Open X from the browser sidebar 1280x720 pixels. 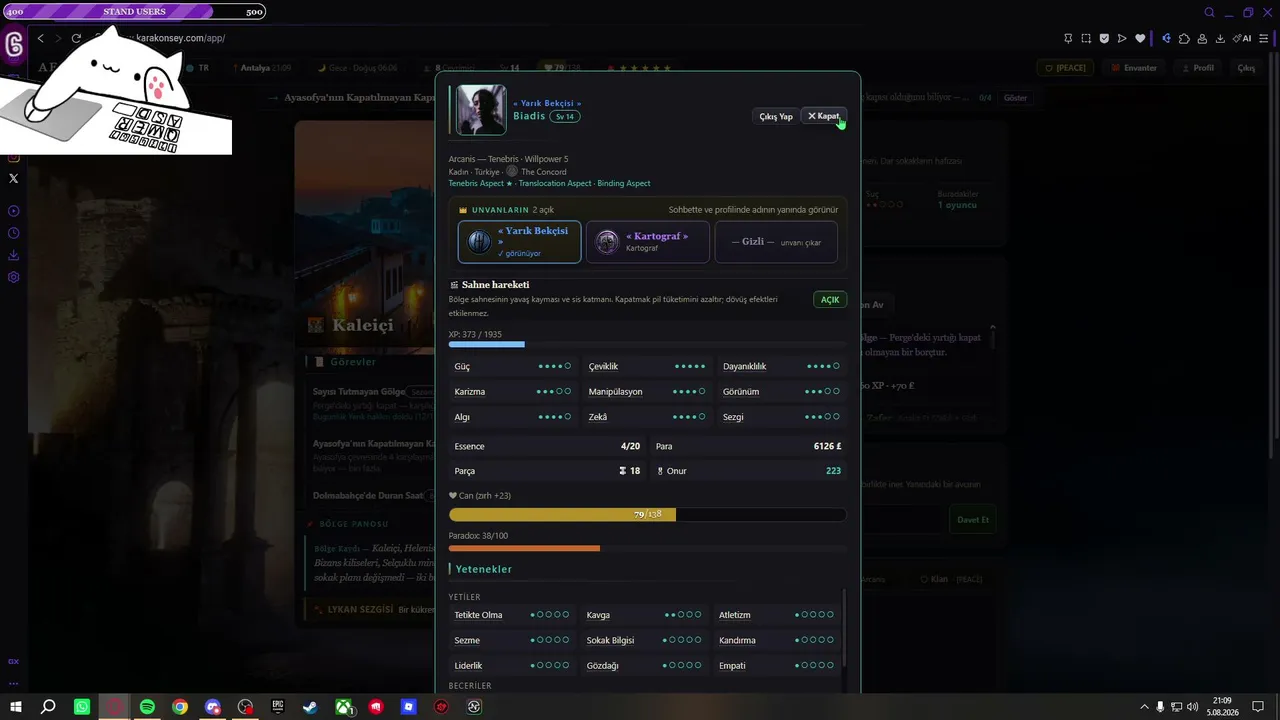pyautogui.click(x=14, y=178)
